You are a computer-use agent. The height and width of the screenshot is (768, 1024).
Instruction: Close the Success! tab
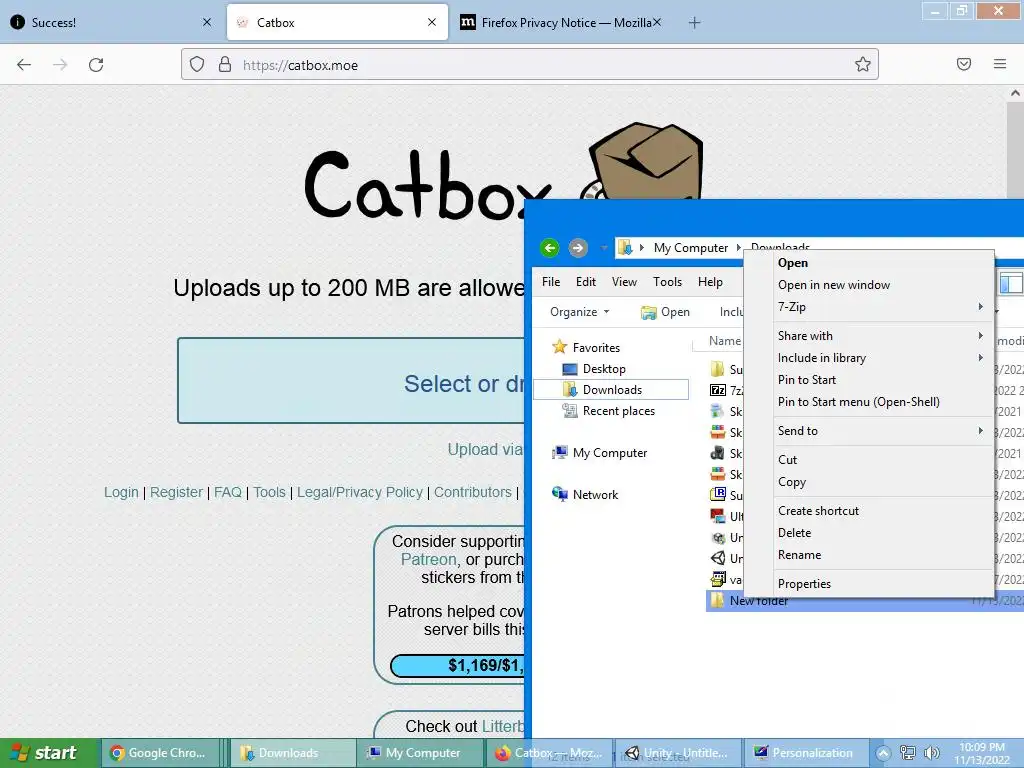coord(207,22)
